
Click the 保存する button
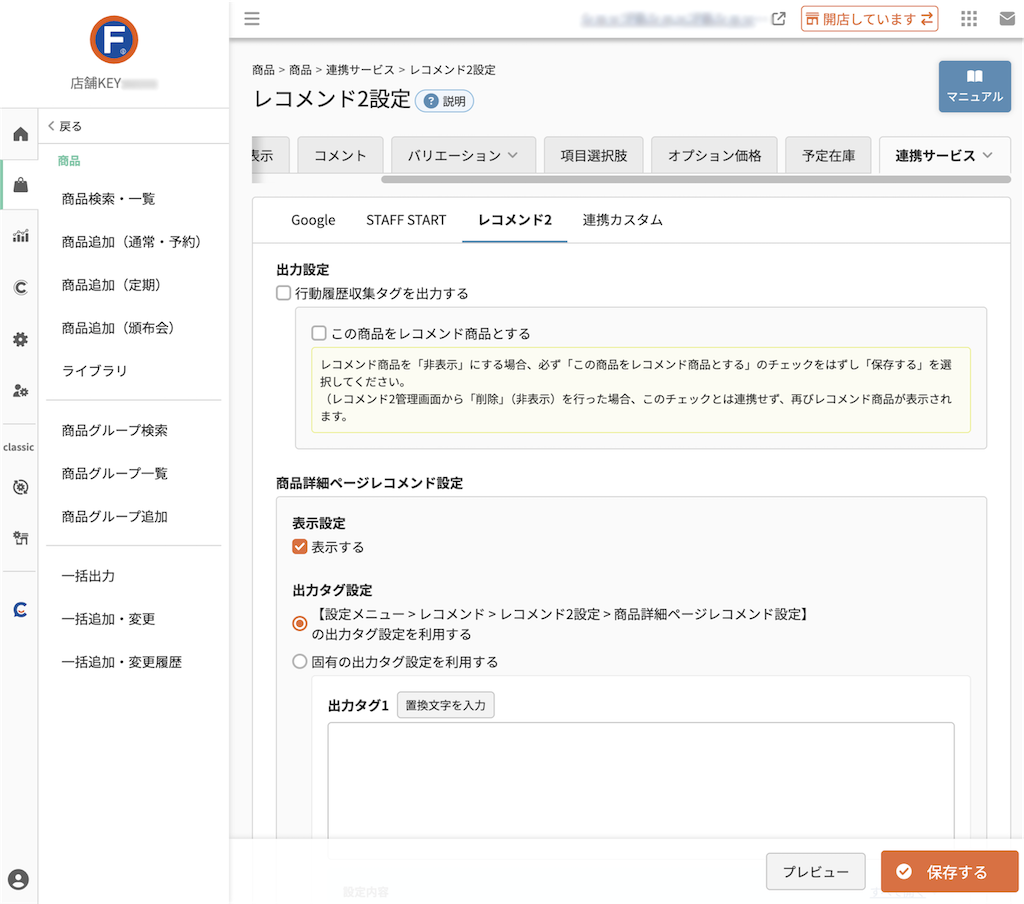click(x=950, y=871)
